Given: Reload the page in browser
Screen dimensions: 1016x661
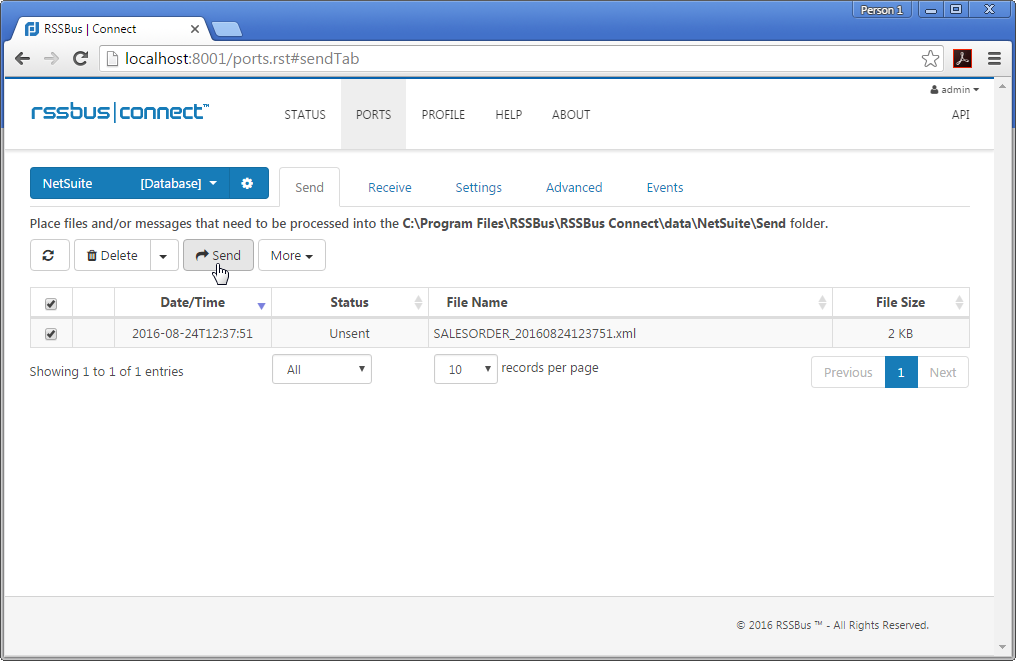Looking at the screenshot, I should pos(80,59).
